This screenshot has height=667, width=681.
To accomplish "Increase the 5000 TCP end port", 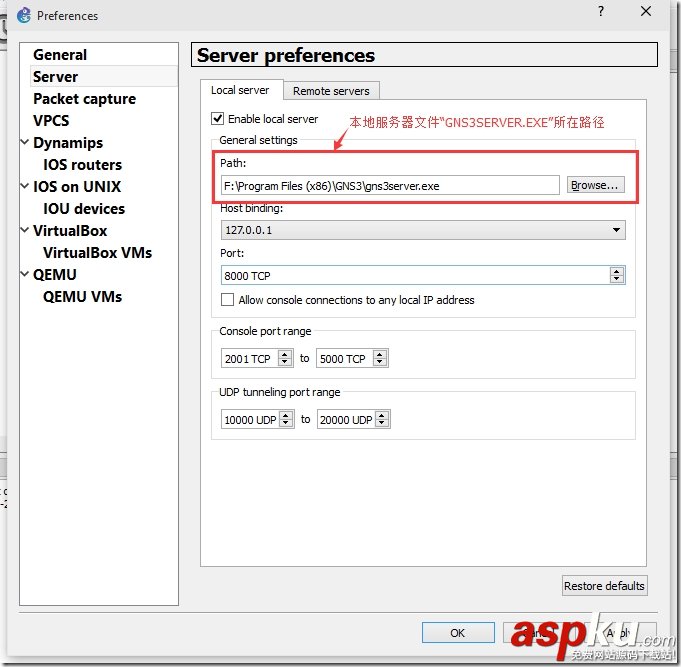I will point(380,354).
